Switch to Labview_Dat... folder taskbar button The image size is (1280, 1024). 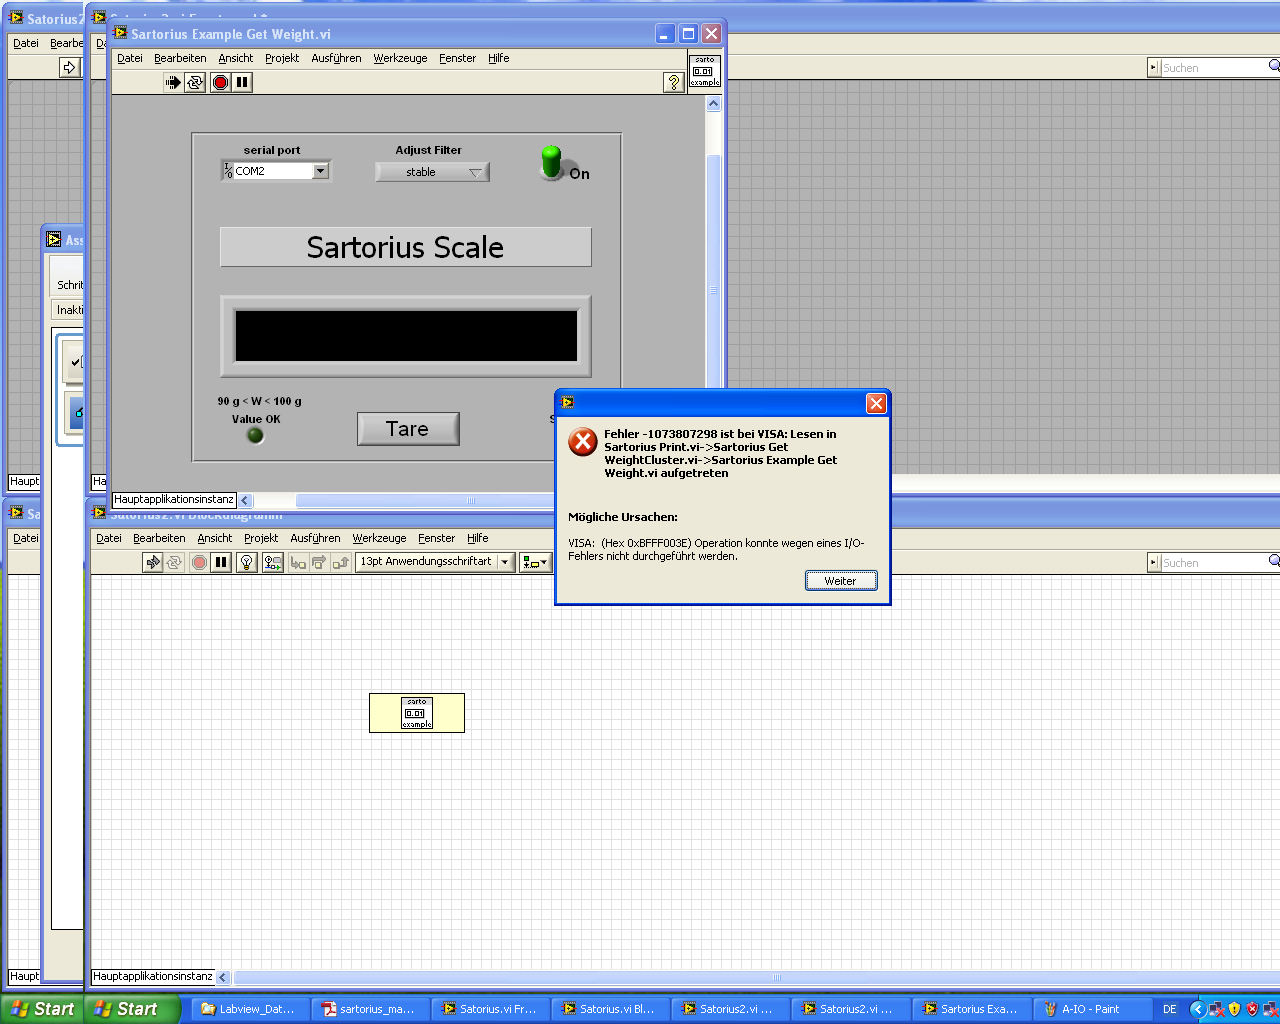click(x=250, y=1009)
